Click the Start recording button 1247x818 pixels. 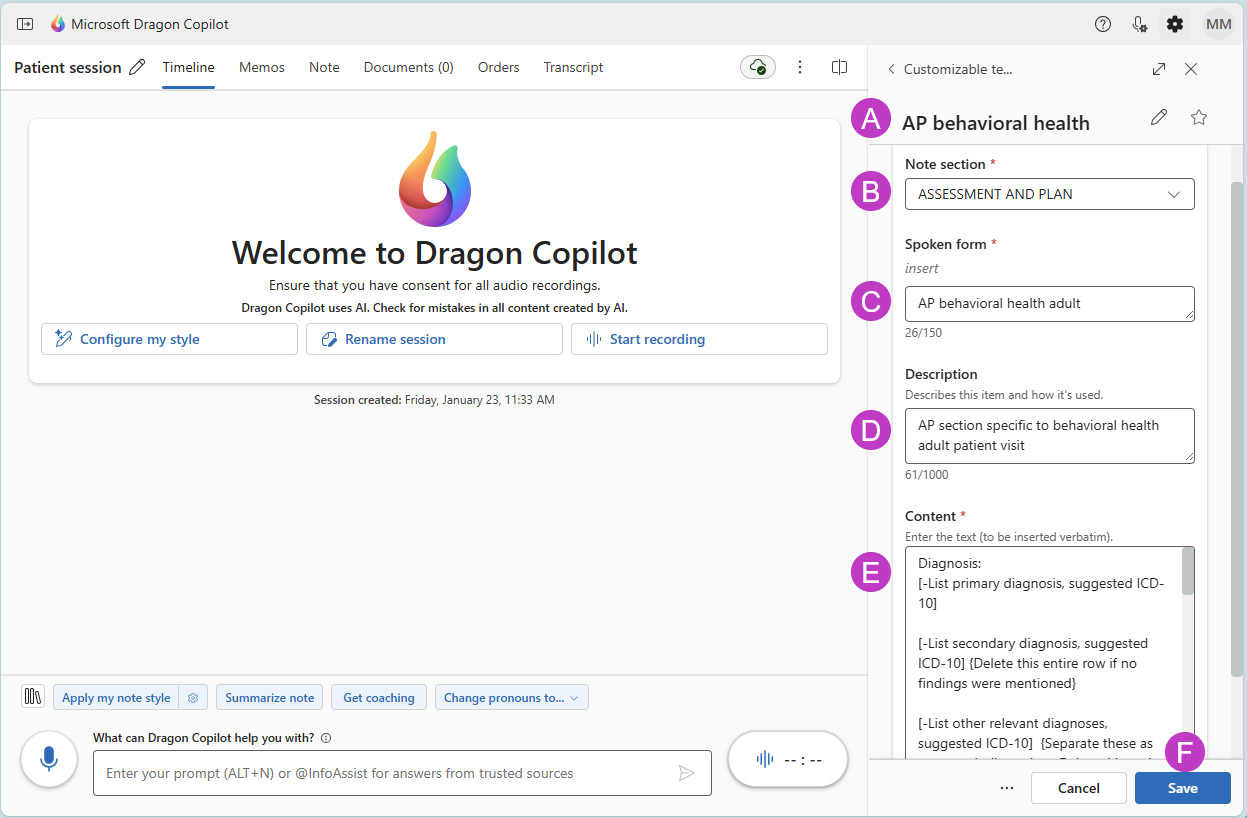pyautogui.click(x=699, y=339)
